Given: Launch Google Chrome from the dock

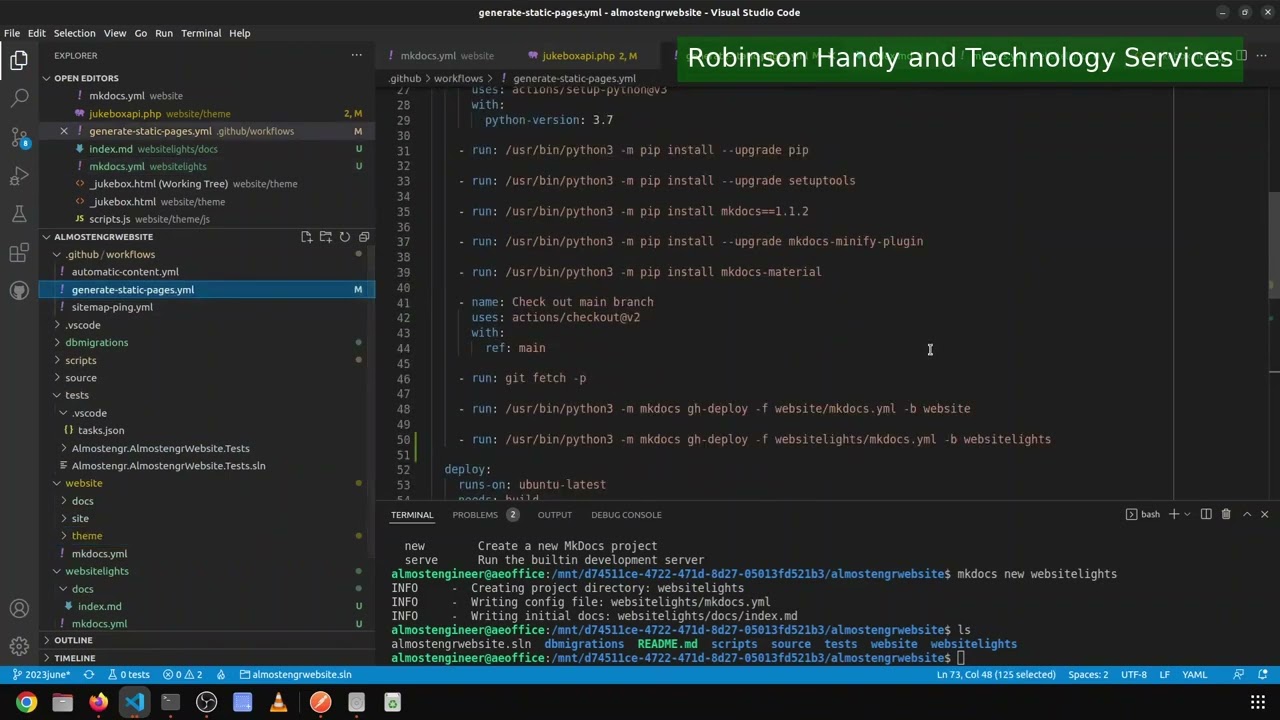Looking at the screenshot, I should pyautogui.click(x=26, y=703).
